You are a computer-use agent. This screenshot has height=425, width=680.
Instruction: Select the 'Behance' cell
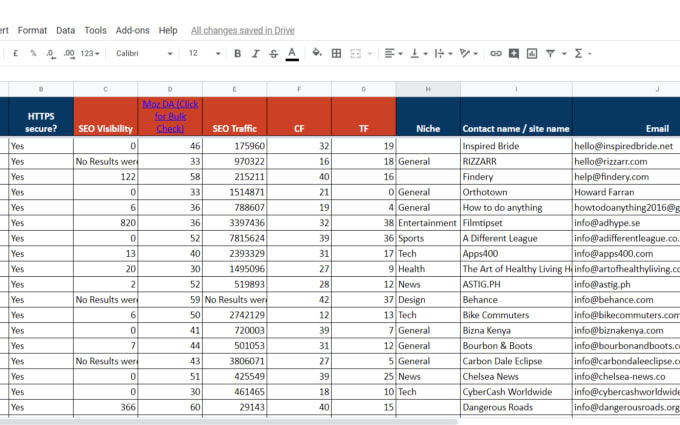[516, 300]
